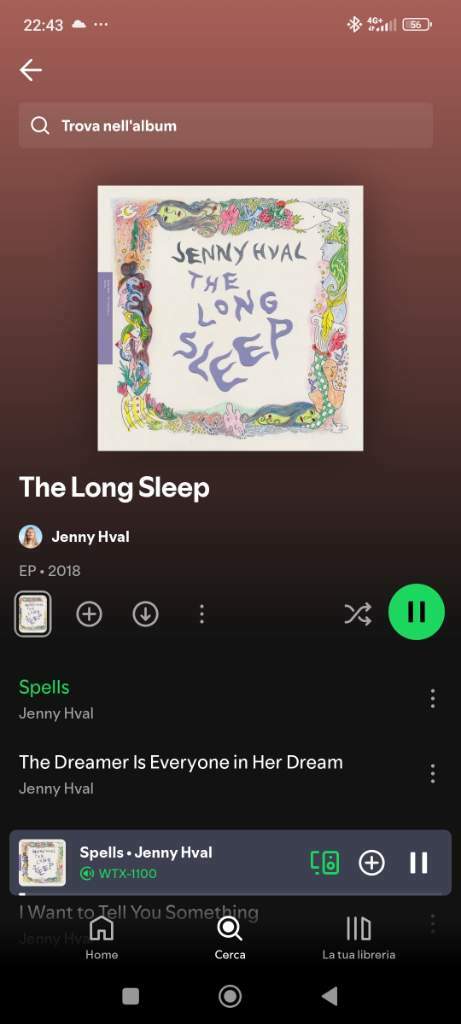Pause the song in the mini player
461x1024 pixels.
point(419,863)
